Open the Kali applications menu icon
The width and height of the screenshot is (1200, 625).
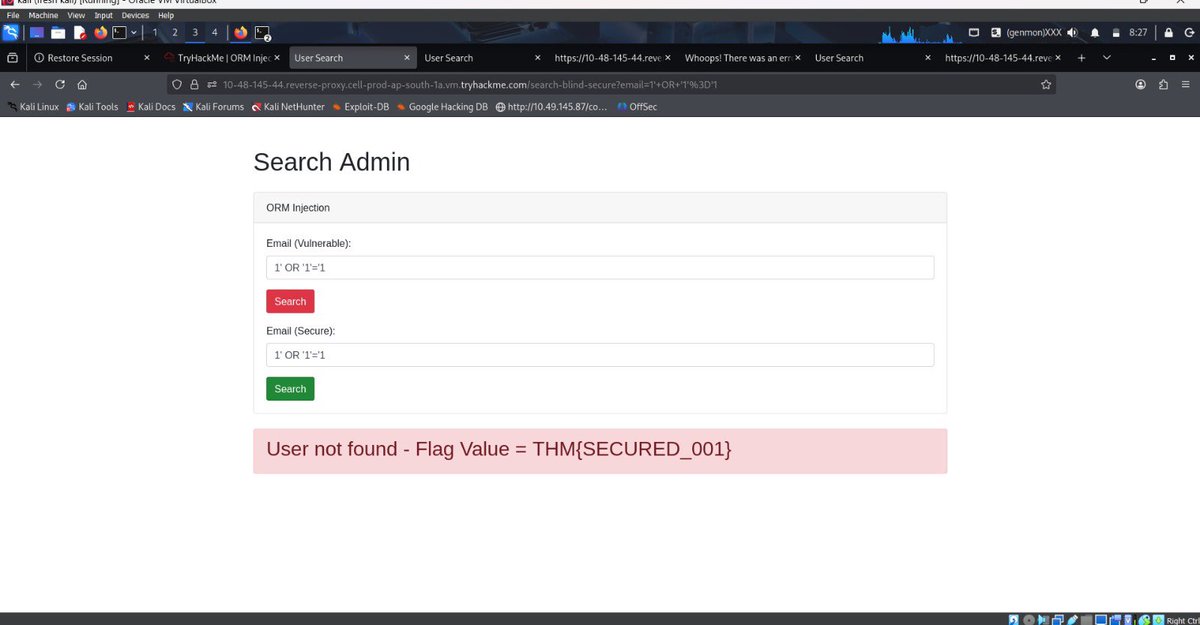(x=11, y=32)
